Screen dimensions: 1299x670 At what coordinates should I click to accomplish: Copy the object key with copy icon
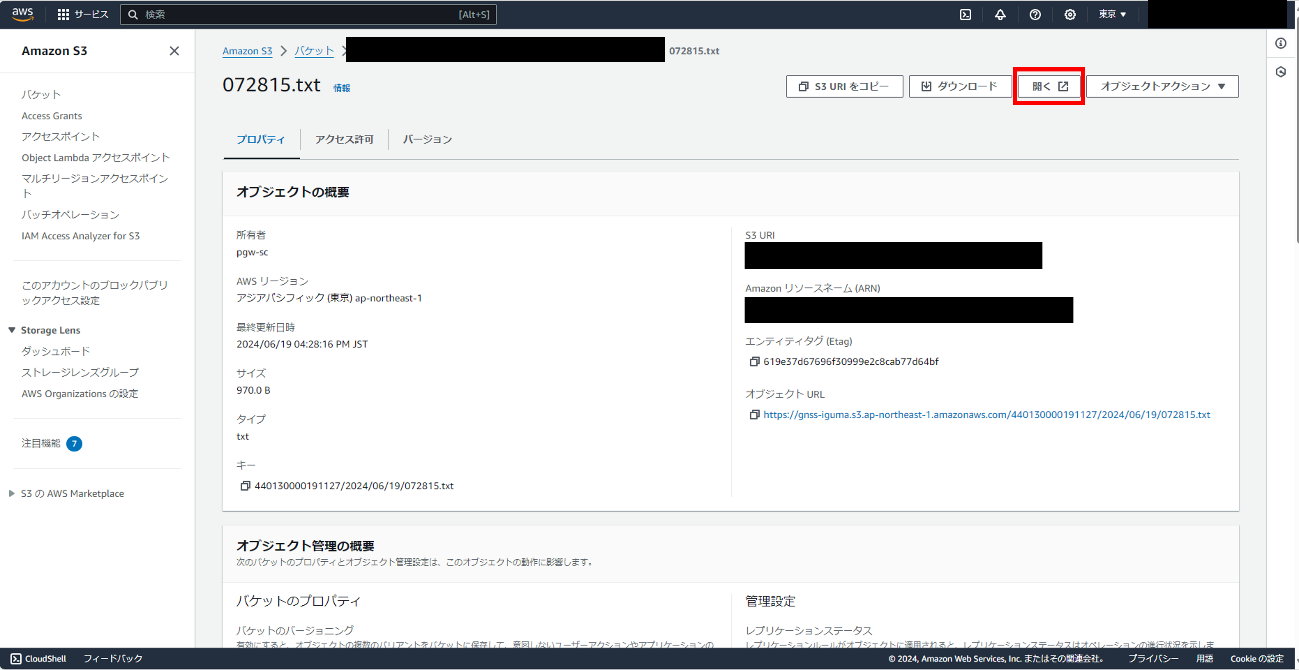(245, 486)
